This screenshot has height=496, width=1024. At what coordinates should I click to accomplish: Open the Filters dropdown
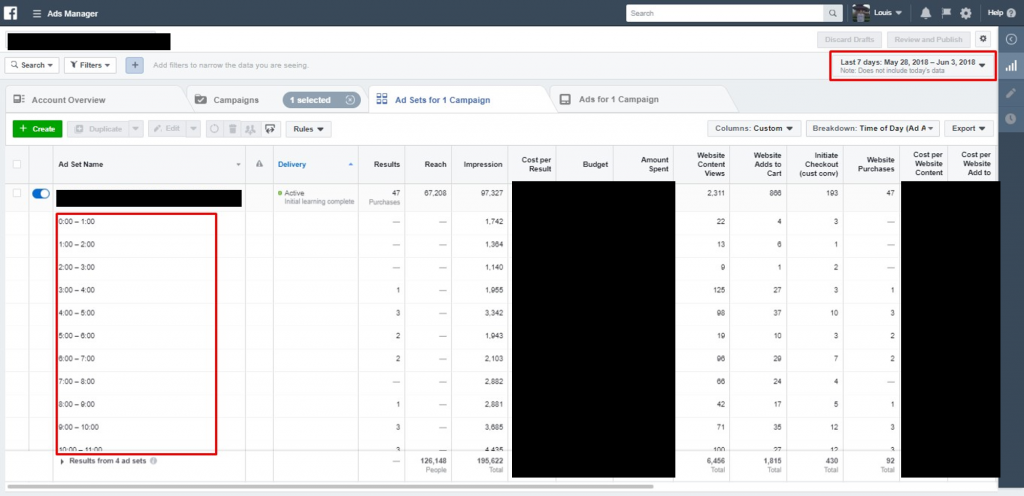click(90, 65)
